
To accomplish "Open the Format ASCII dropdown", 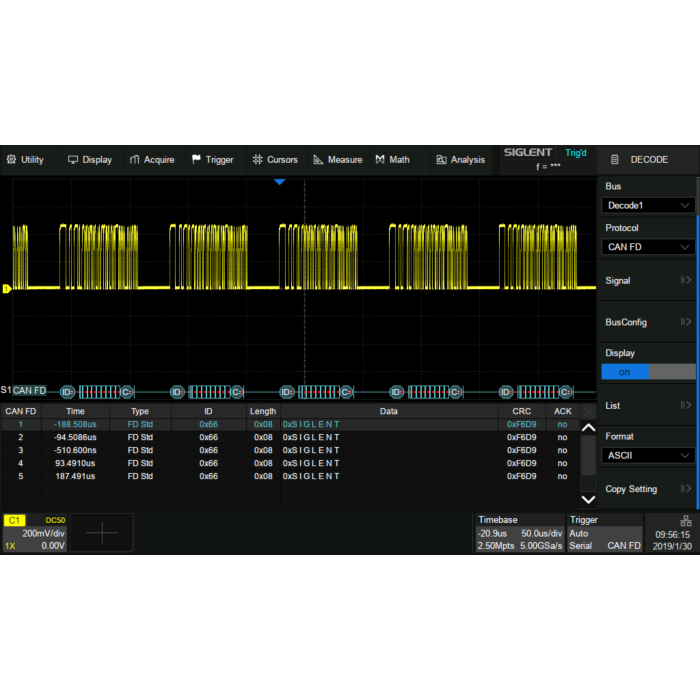I will 648,455.
